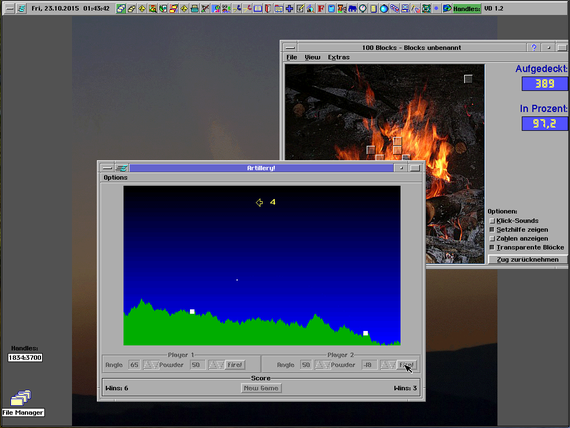Screen dimensions: 570x428
Task: Click the Player 1 Powder field showing 50
Action: (197, 365)
